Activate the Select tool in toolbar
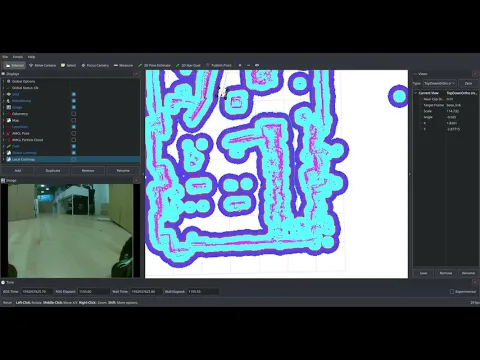Viewport: 480px width, 360px height. point(68,65)
